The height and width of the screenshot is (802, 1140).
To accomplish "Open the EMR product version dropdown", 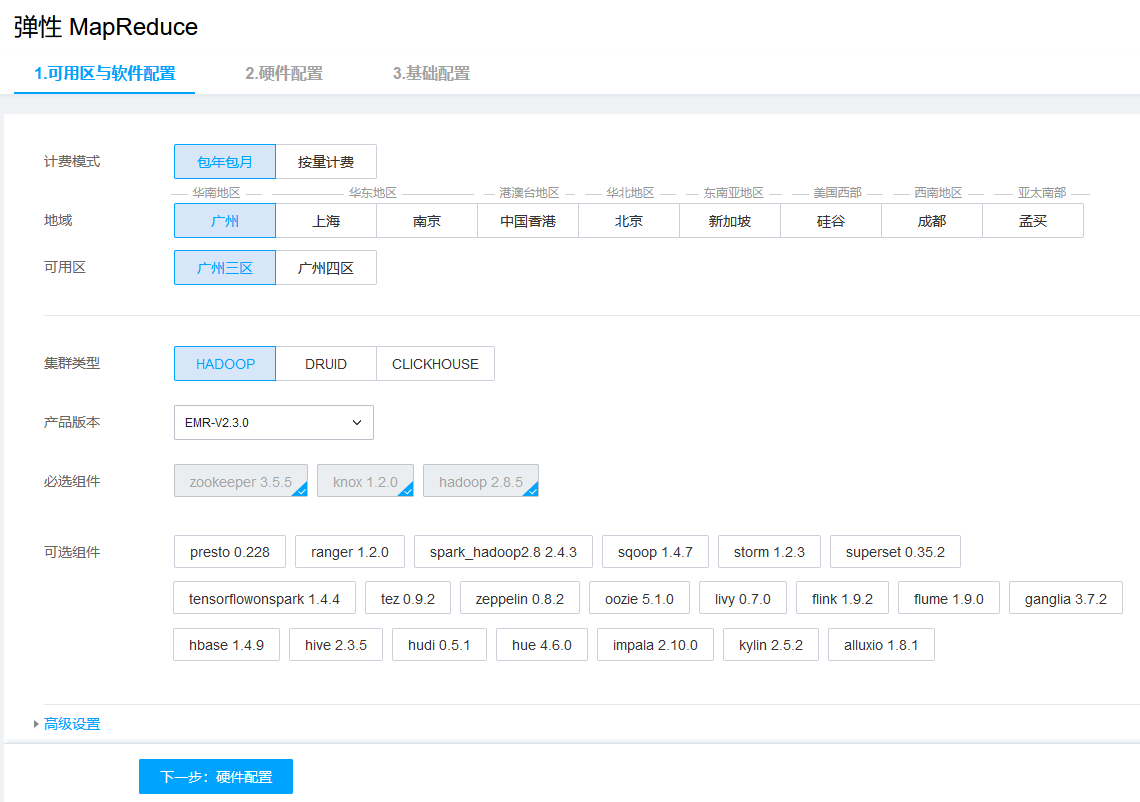I will click(273, 422).
